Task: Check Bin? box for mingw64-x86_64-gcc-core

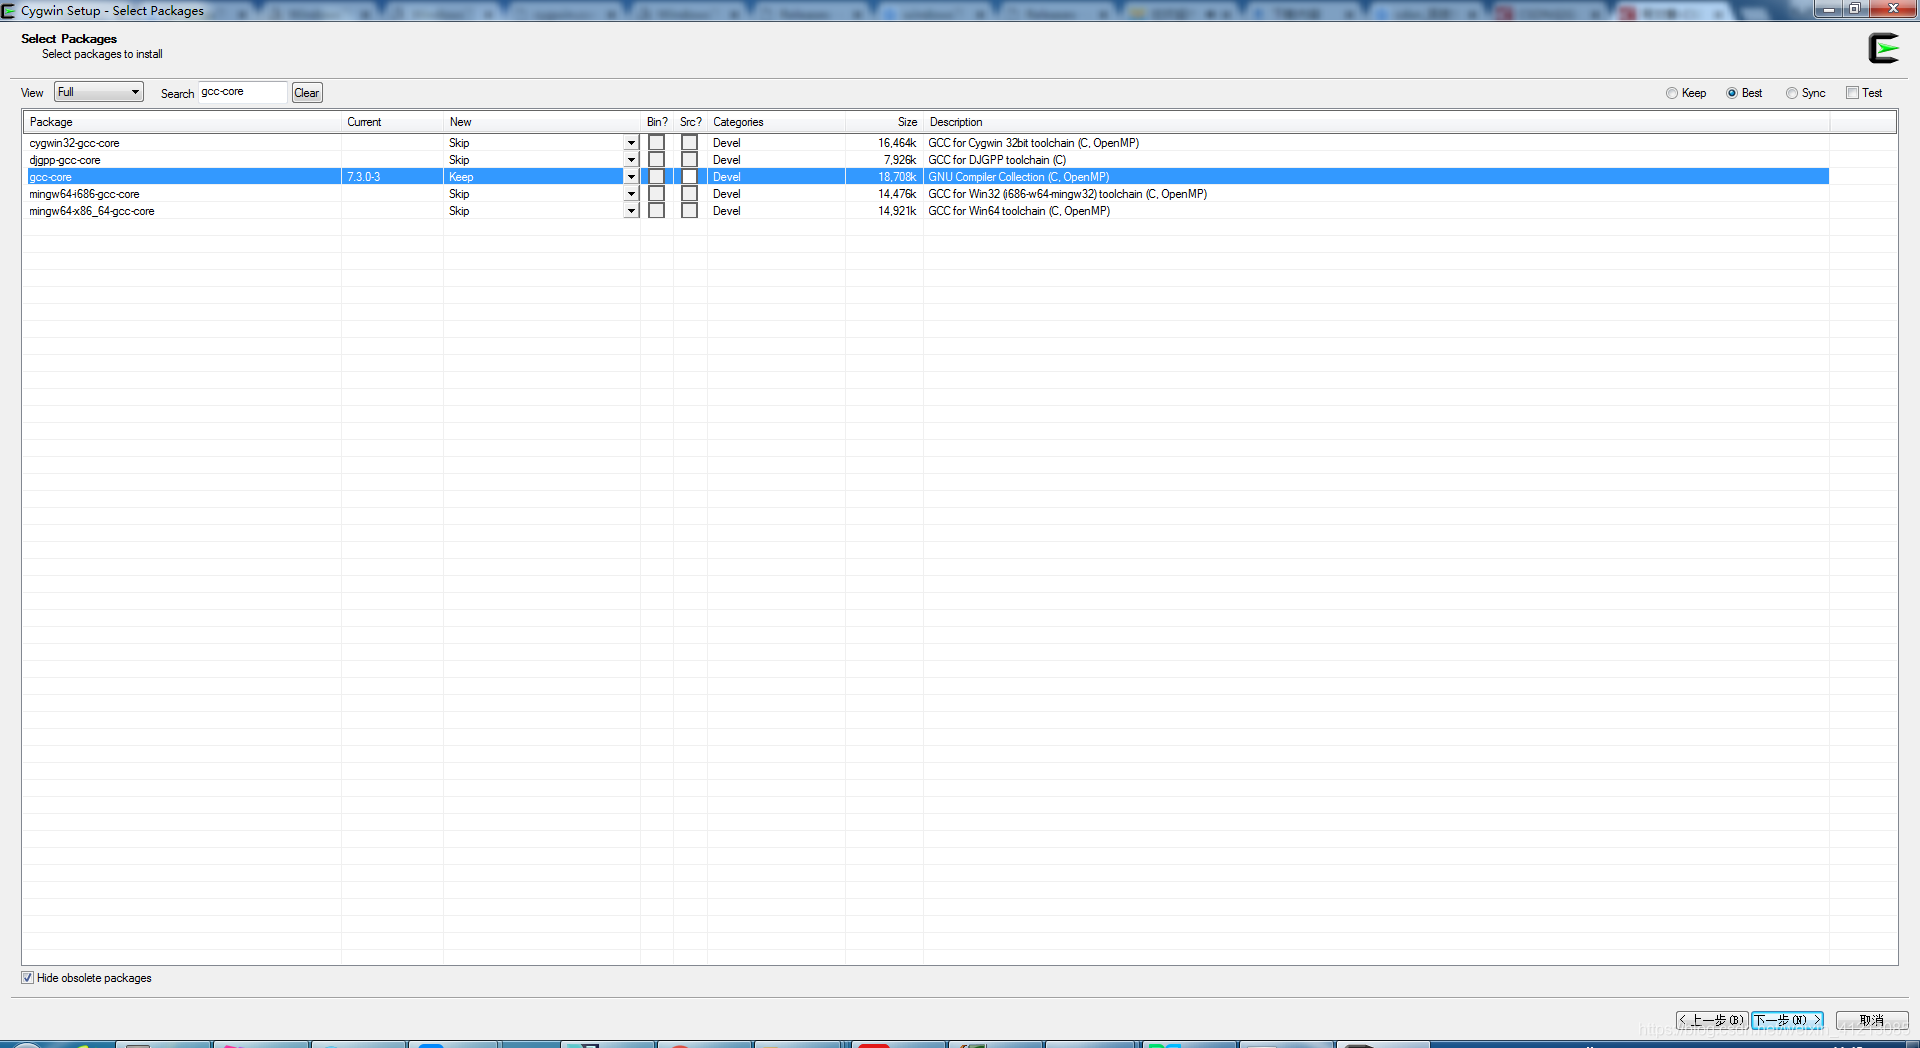Action: (656, 211)
